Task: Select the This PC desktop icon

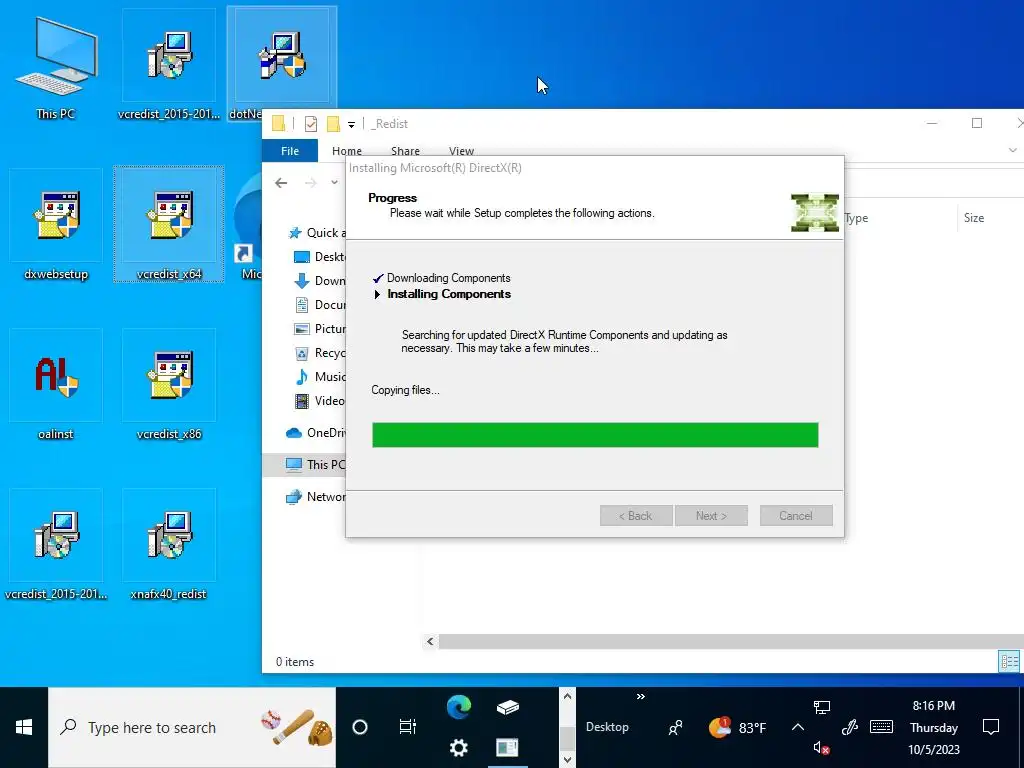Action: pos(56,69)
